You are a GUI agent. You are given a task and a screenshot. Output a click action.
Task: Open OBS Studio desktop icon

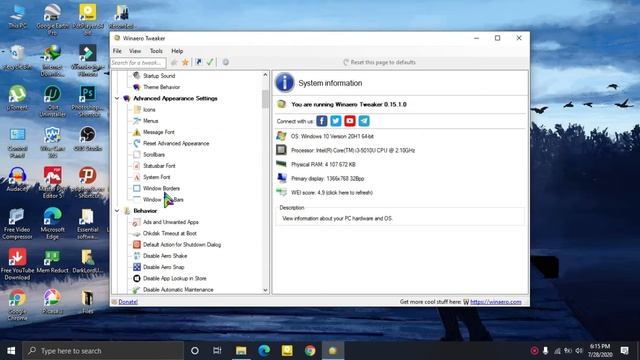tap(88, 139)
